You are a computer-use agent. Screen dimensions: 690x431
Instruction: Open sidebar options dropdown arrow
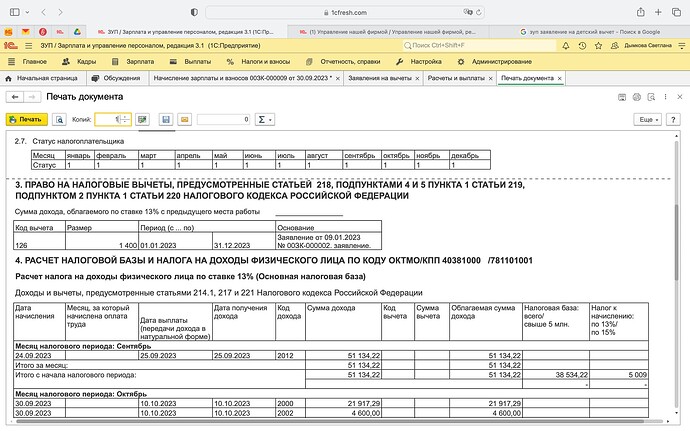tap(27, 12)
